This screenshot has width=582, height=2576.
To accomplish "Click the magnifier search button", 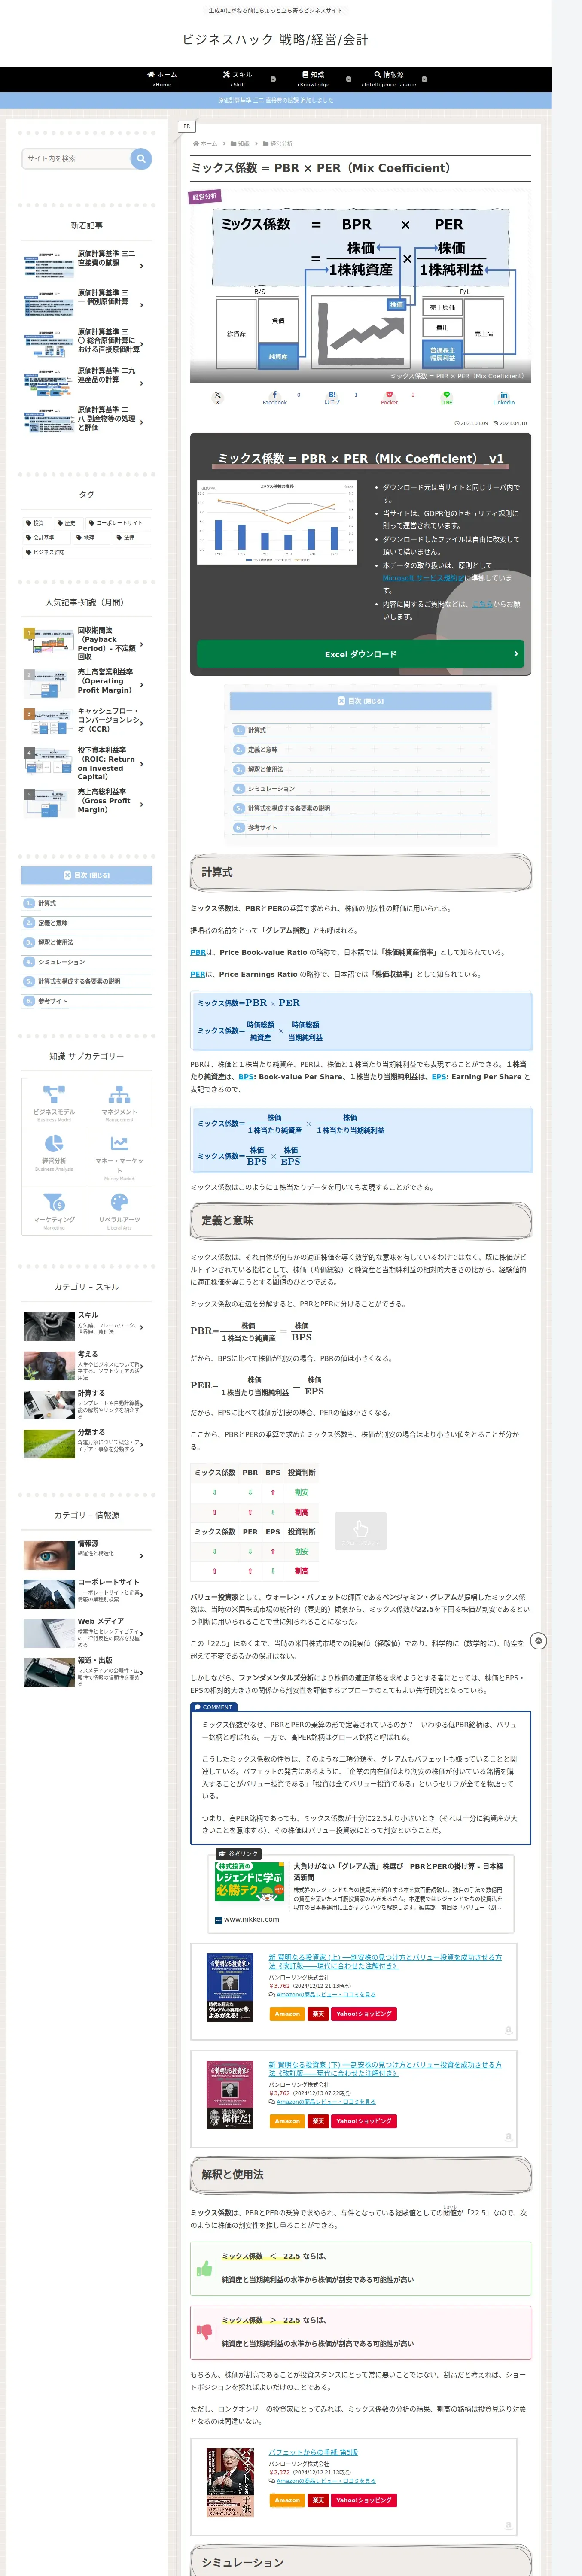I will tap(141, 158).
